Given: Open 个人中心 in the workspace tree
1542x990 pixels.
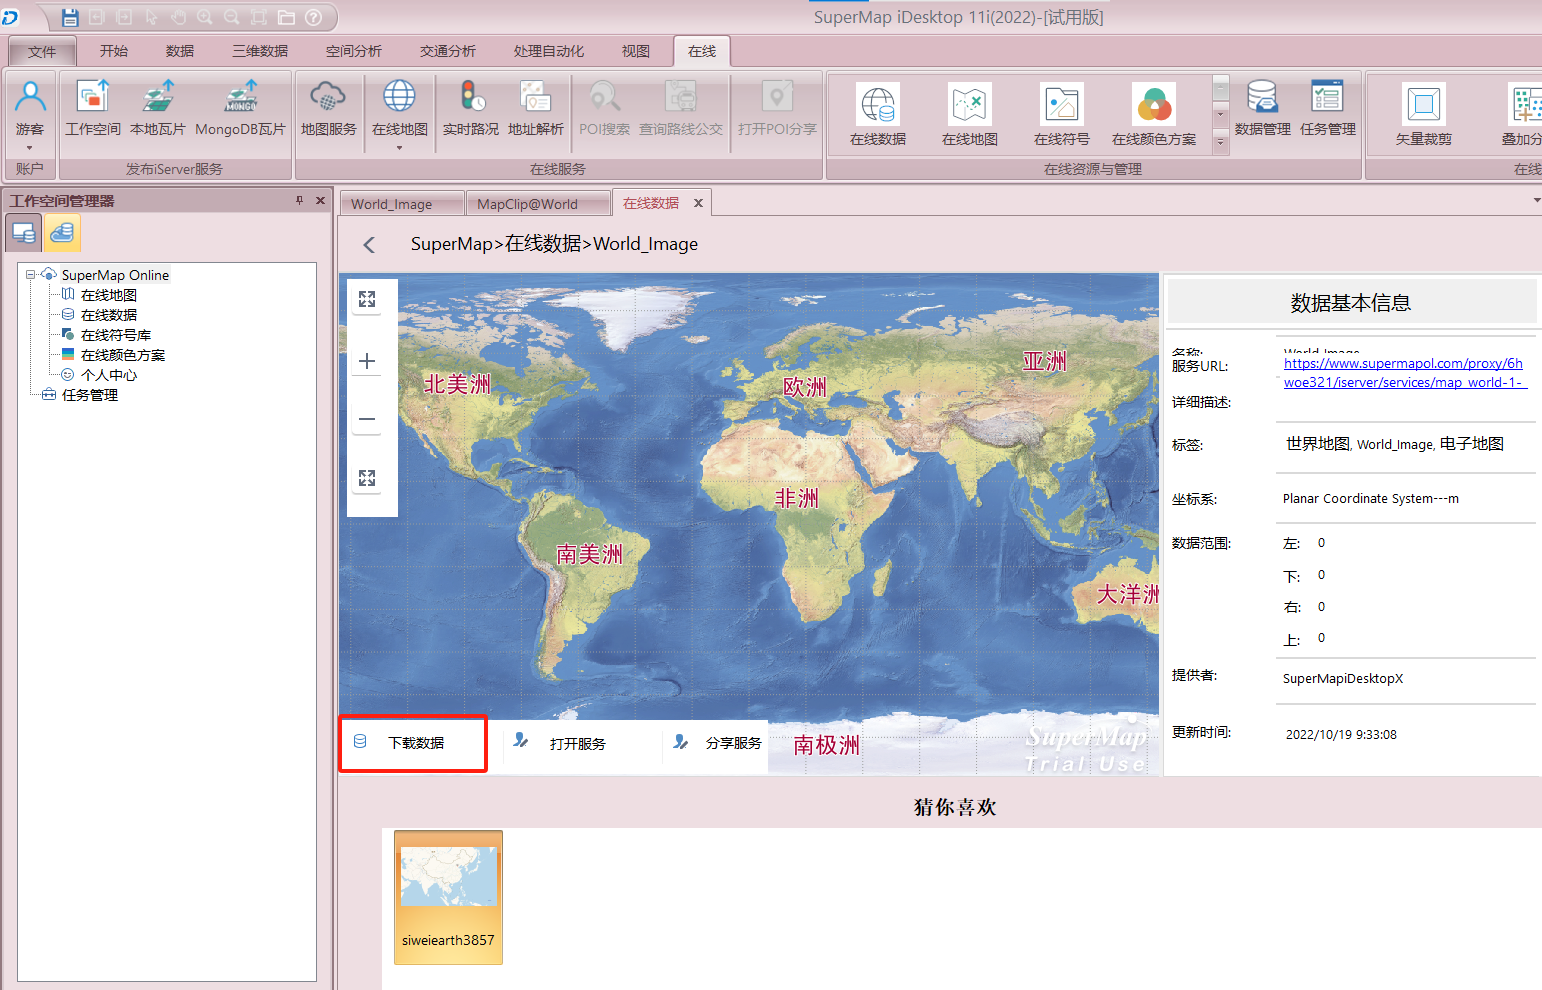Looking at the screenshot, I should (109, 375).
